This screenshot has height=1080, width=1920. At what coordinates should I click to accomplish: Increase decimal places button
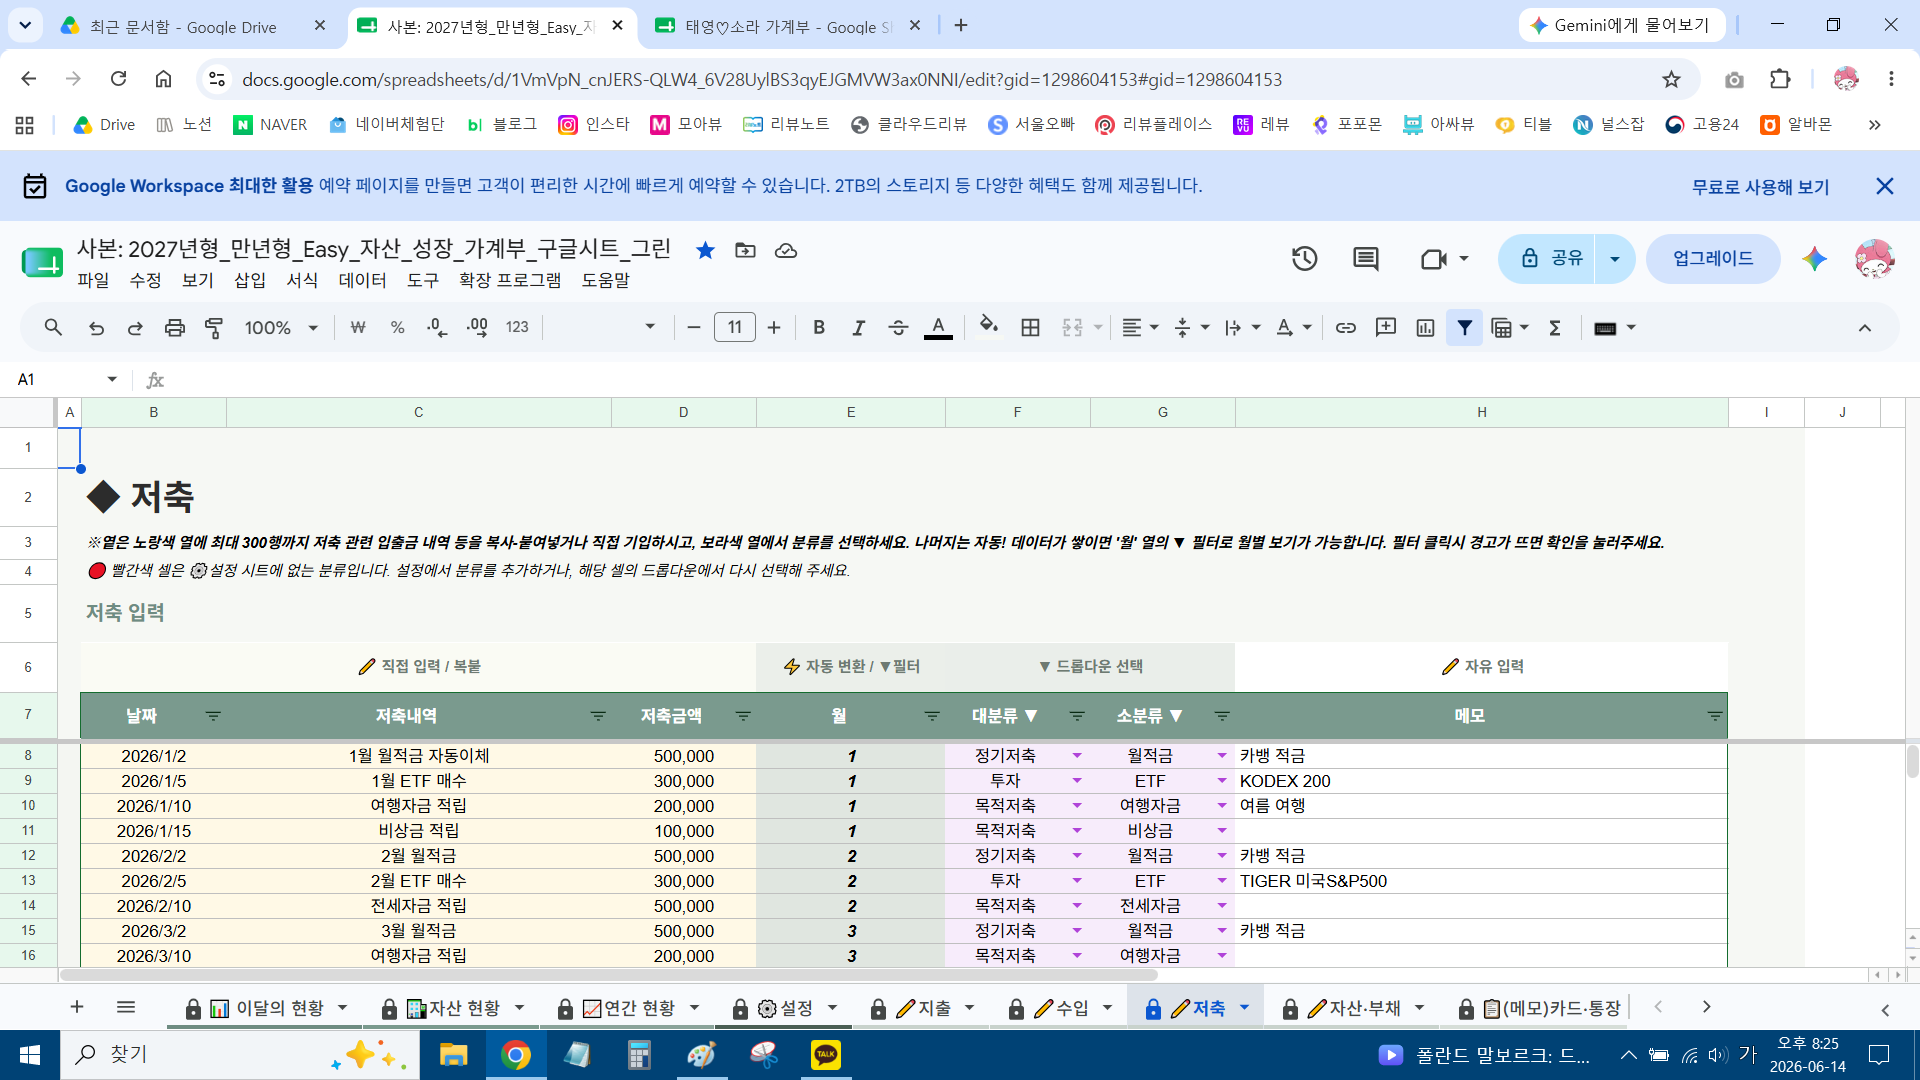pyautogui.click(x=477, y=327)
